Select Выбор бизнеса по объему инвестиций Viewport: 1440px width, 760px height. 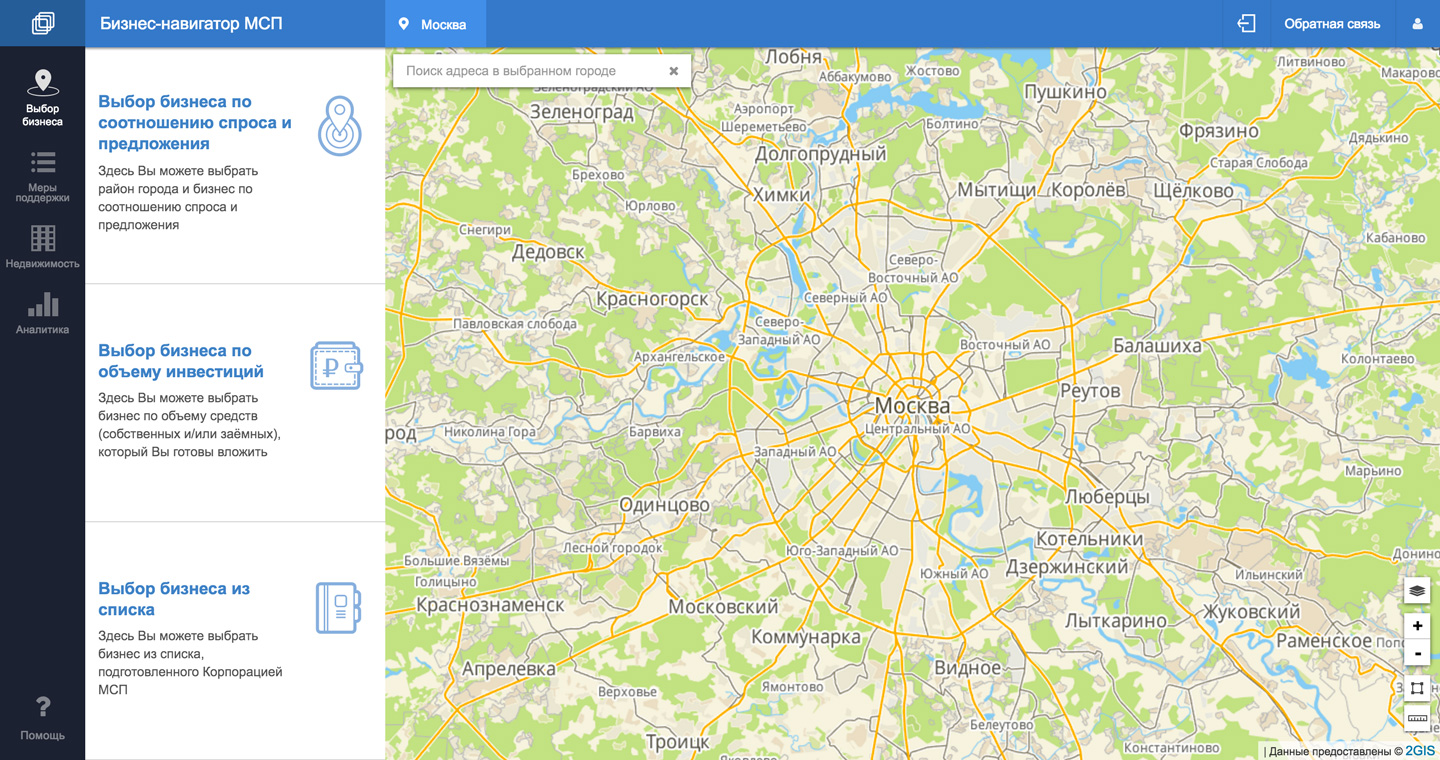(181, 361)
